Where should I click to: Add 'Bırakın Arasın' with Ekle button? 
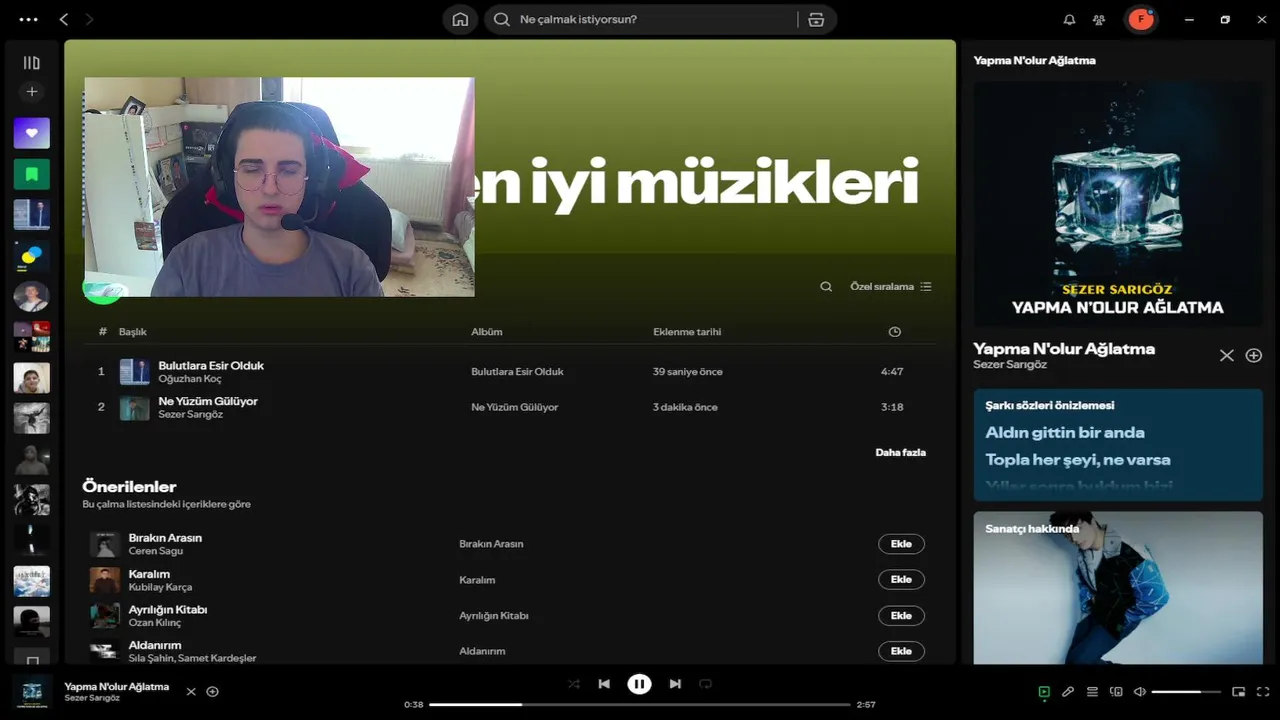click(x=901, y=544)
